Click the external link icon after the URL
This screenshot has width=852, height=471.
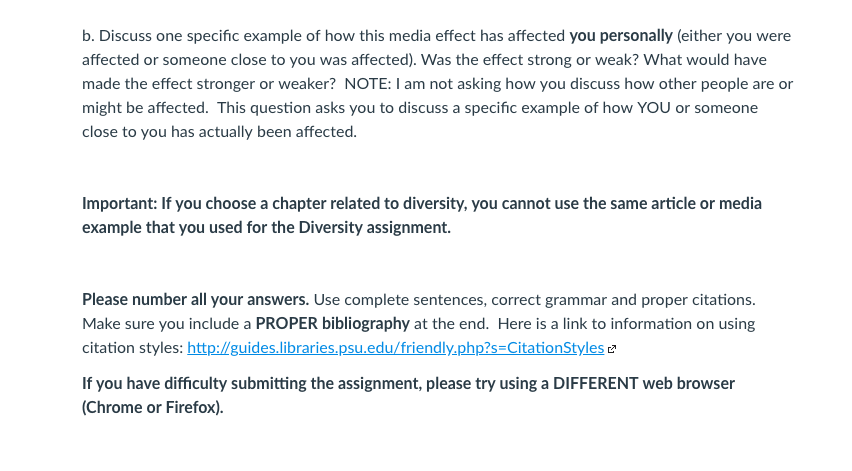coord(612,349)
